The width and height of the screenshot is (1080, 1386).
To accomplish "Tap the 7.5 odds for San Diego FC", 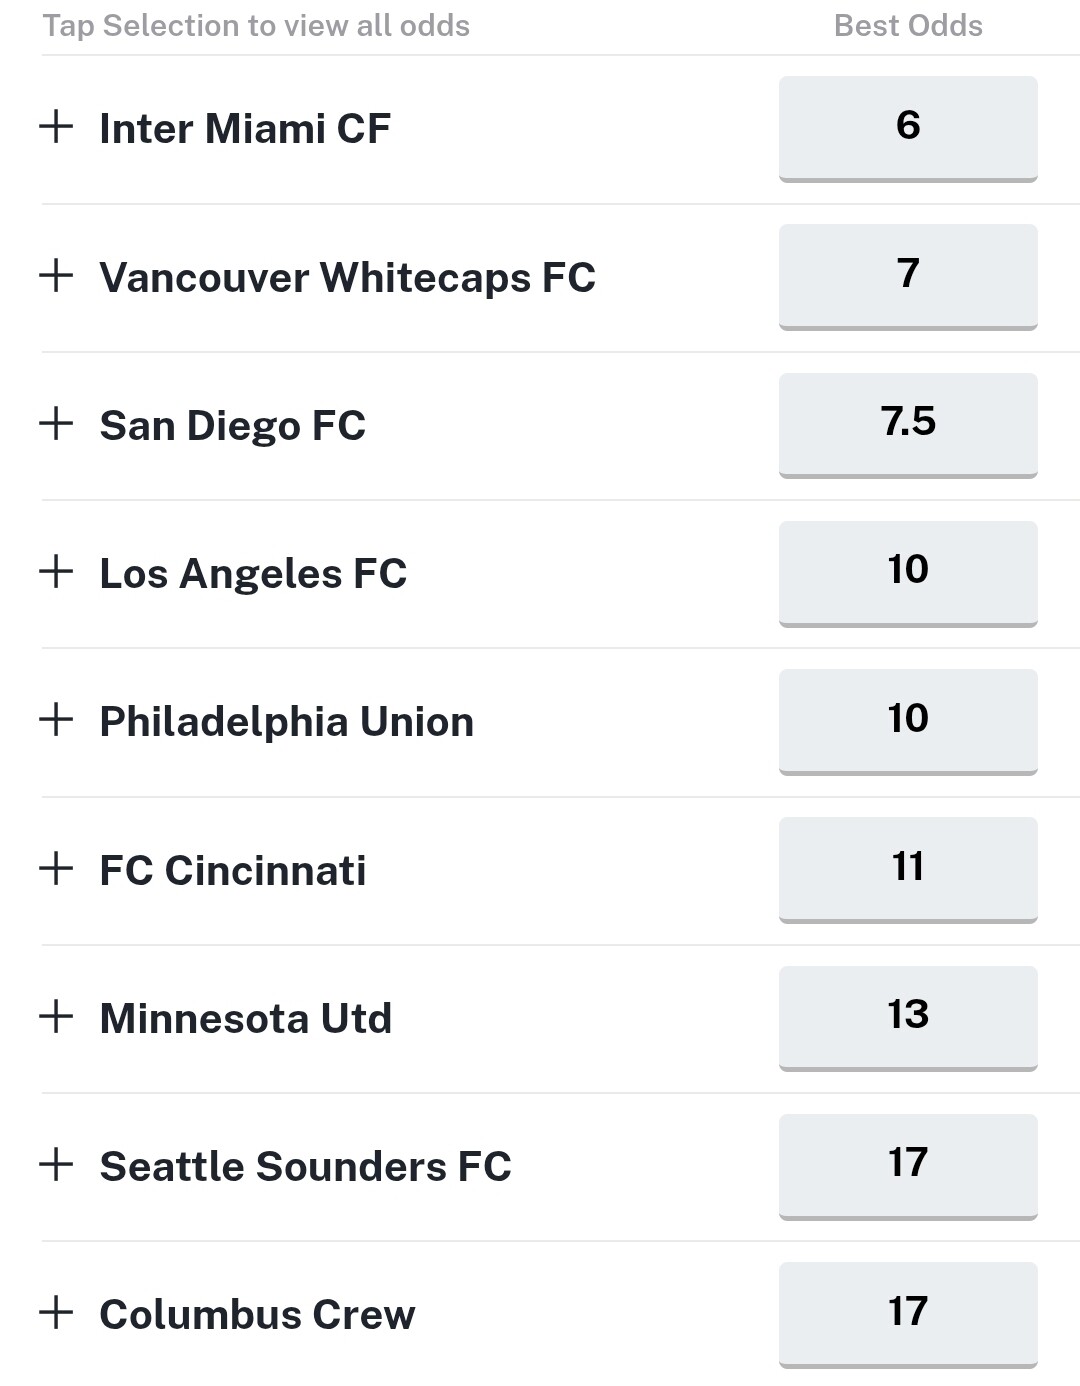I will [x=907, y=423].
